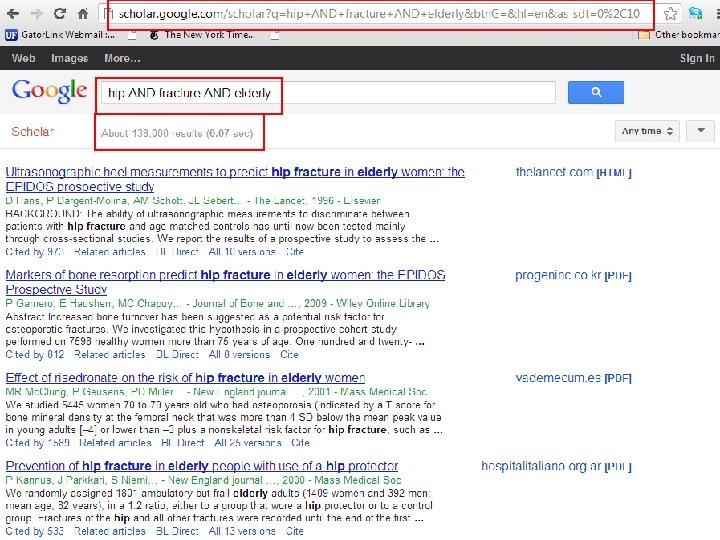Click the Google logo
This screenshot has height=540, width=720.
pos(50,91)
